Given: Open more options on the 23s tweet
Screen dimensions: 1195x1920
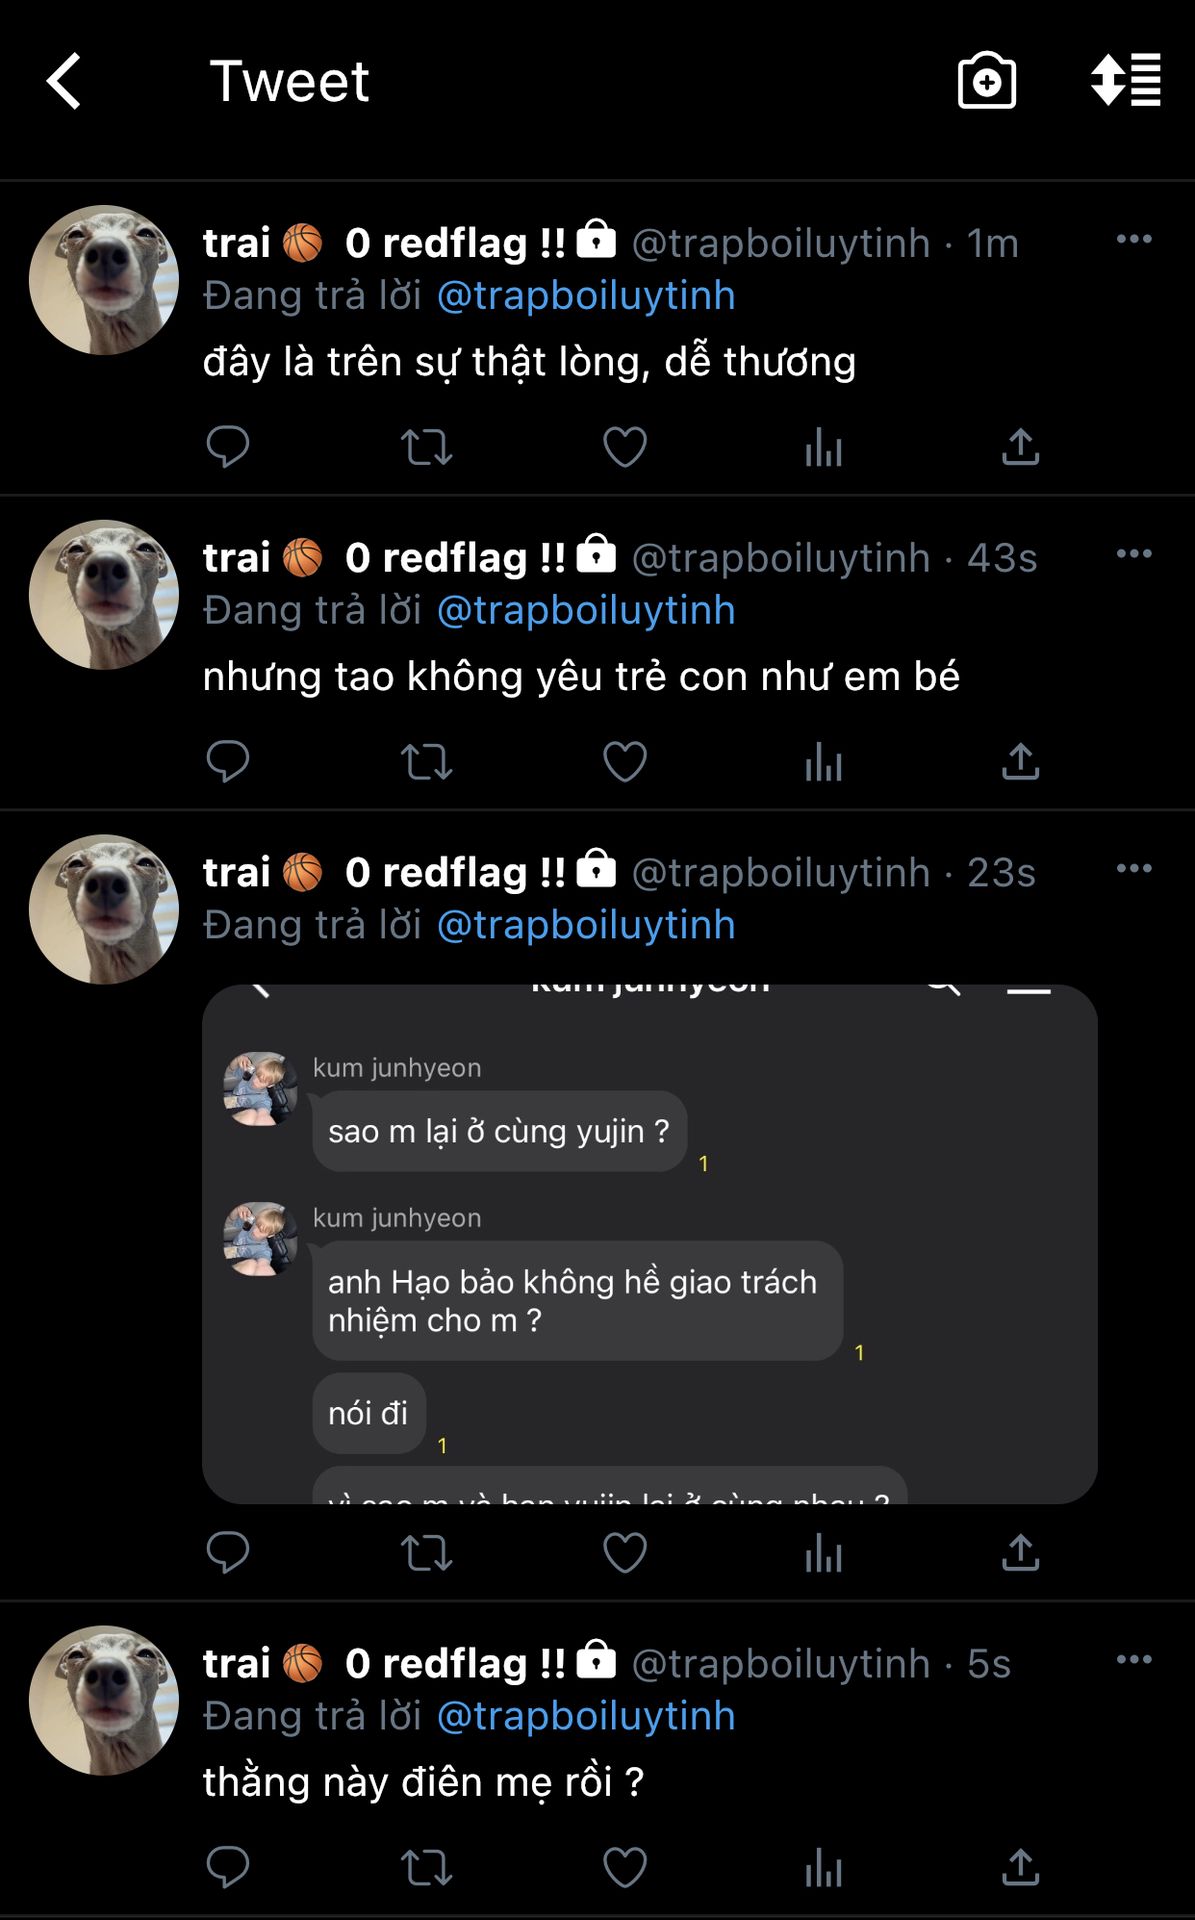Looking at the screenshot, I should [x=1134, y=868].
